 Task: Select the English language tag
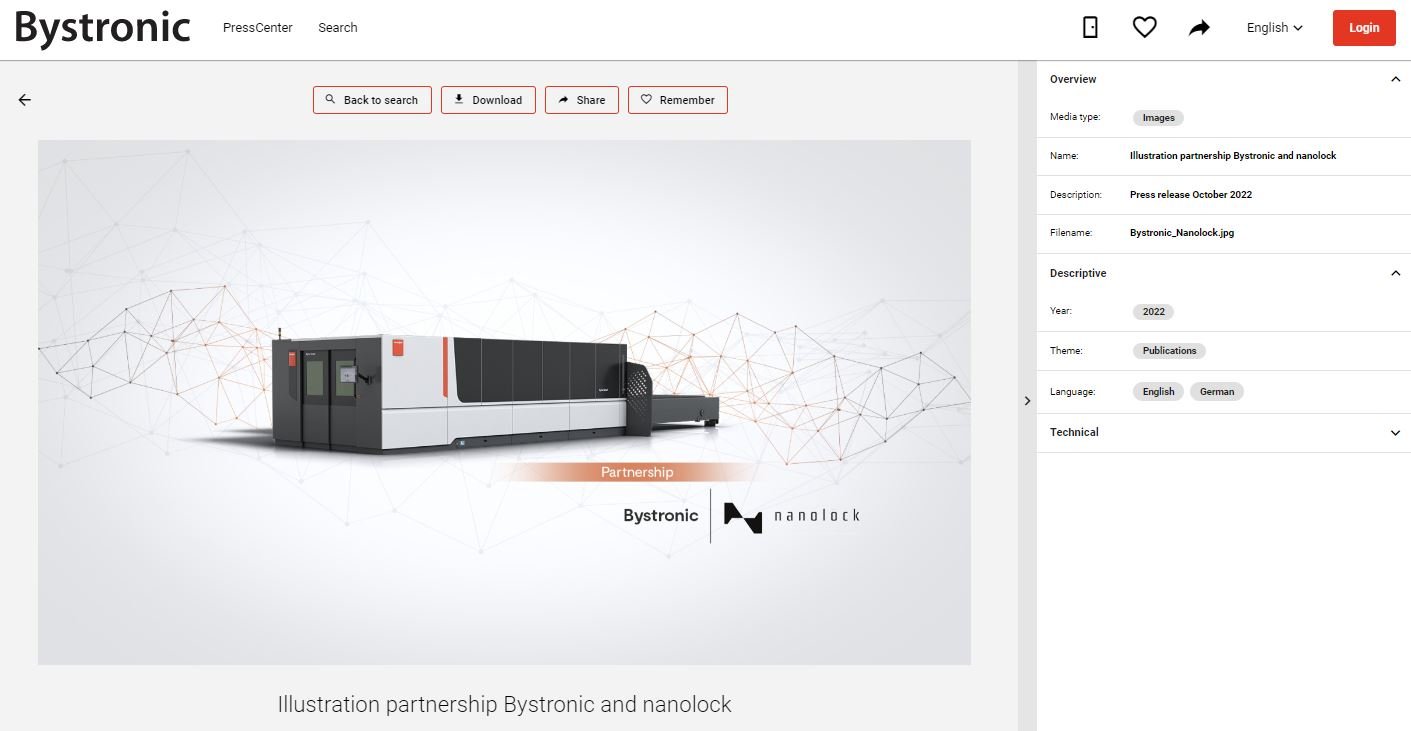1158,392
